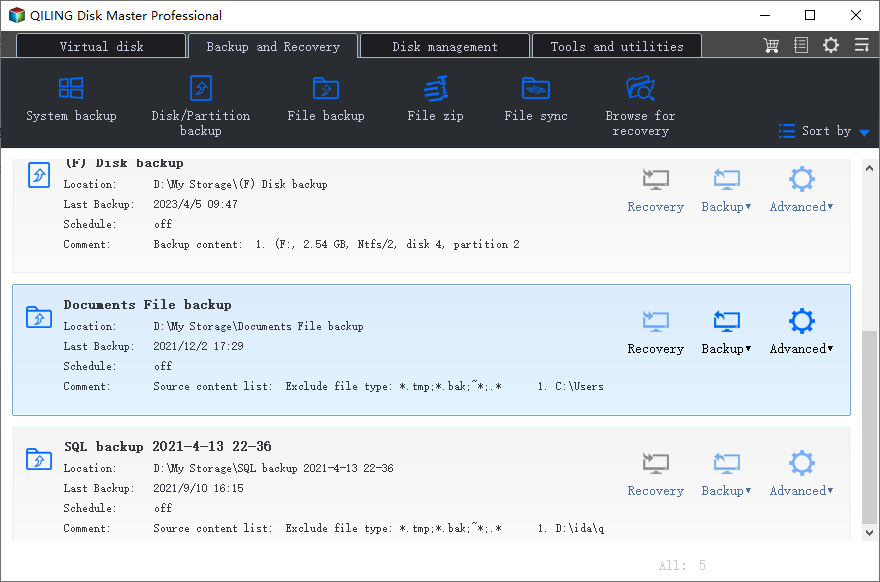Screen dimensions: 880x582
Task: Click Recovery label for (F) Disk backup
Action: pyautogui.click(x=656, y=207)
